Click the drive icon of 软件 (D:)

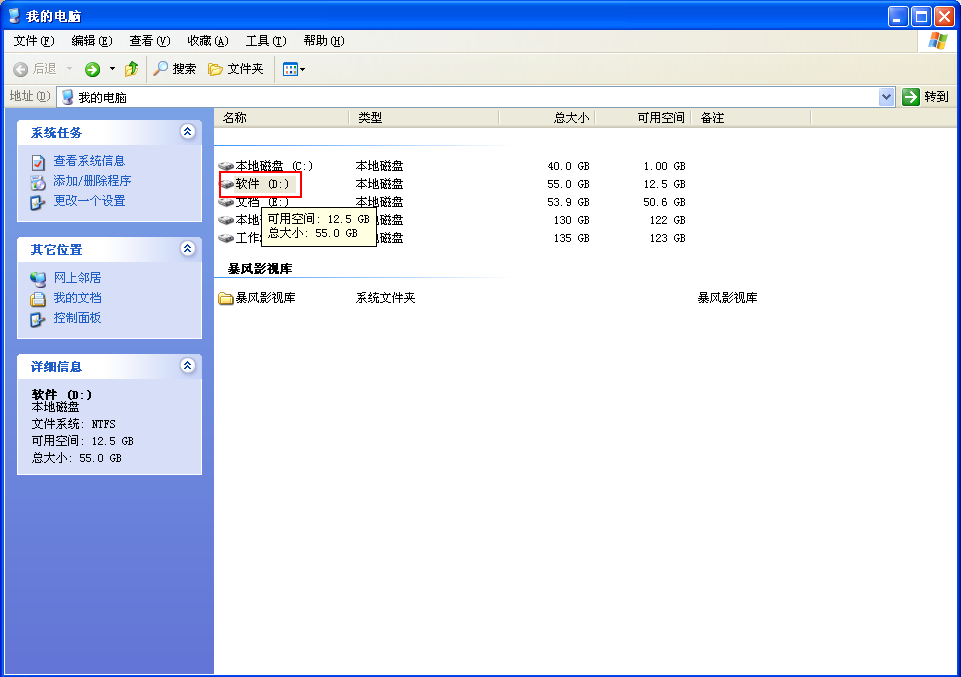point(226,184)
